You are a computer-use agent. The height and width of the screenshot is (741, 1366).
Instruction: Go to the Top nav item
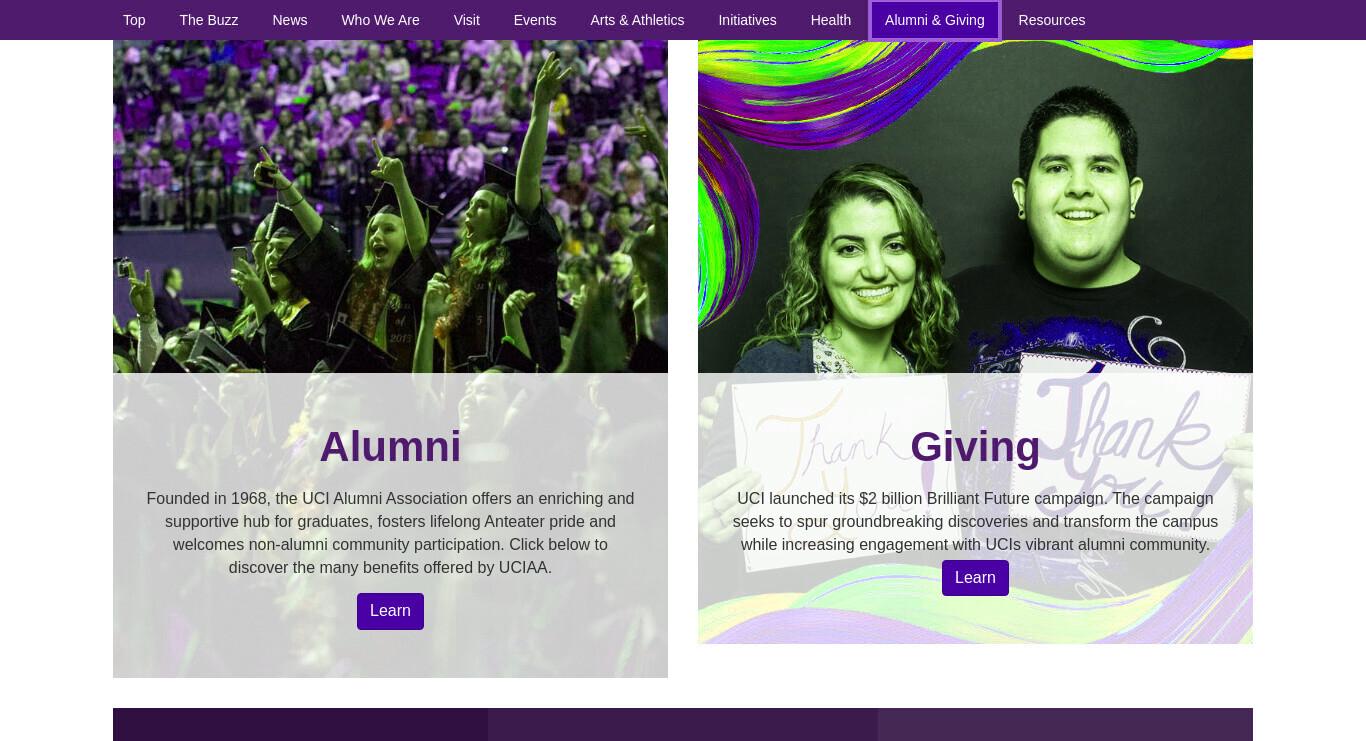click(134, 20)
